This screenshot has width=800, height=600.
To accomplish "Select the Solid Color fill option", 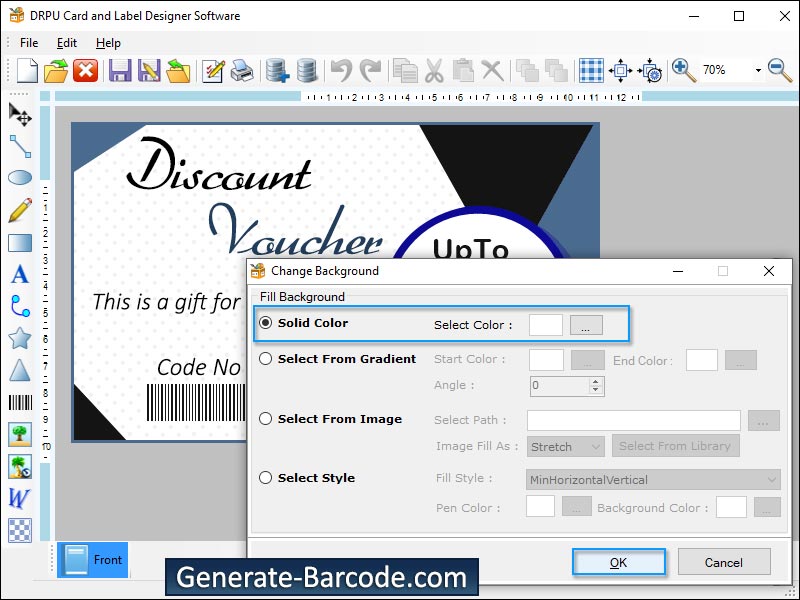I will [264, 323].
